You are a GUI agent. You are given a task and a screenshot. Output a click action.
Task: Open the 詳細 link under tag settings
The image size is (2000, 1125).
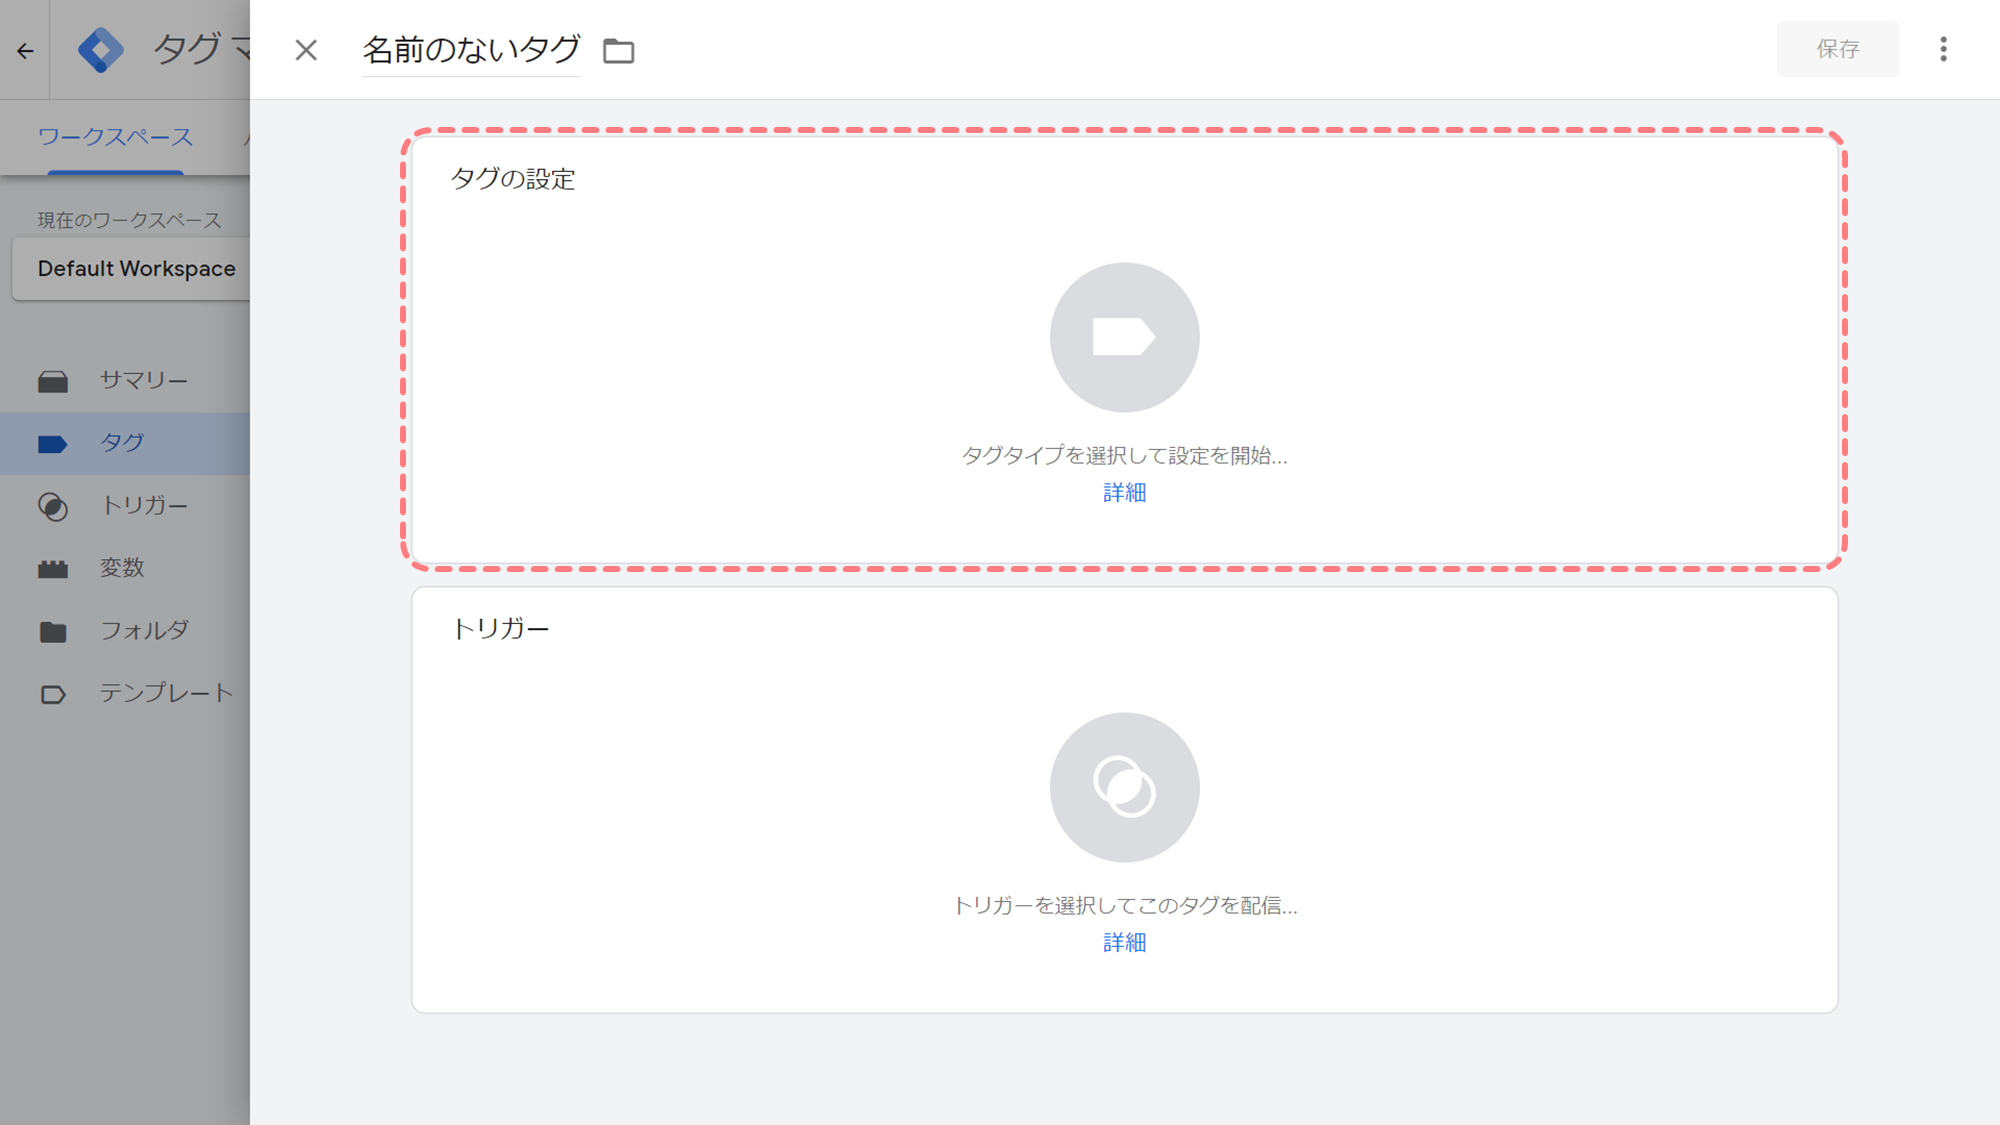1124,492
